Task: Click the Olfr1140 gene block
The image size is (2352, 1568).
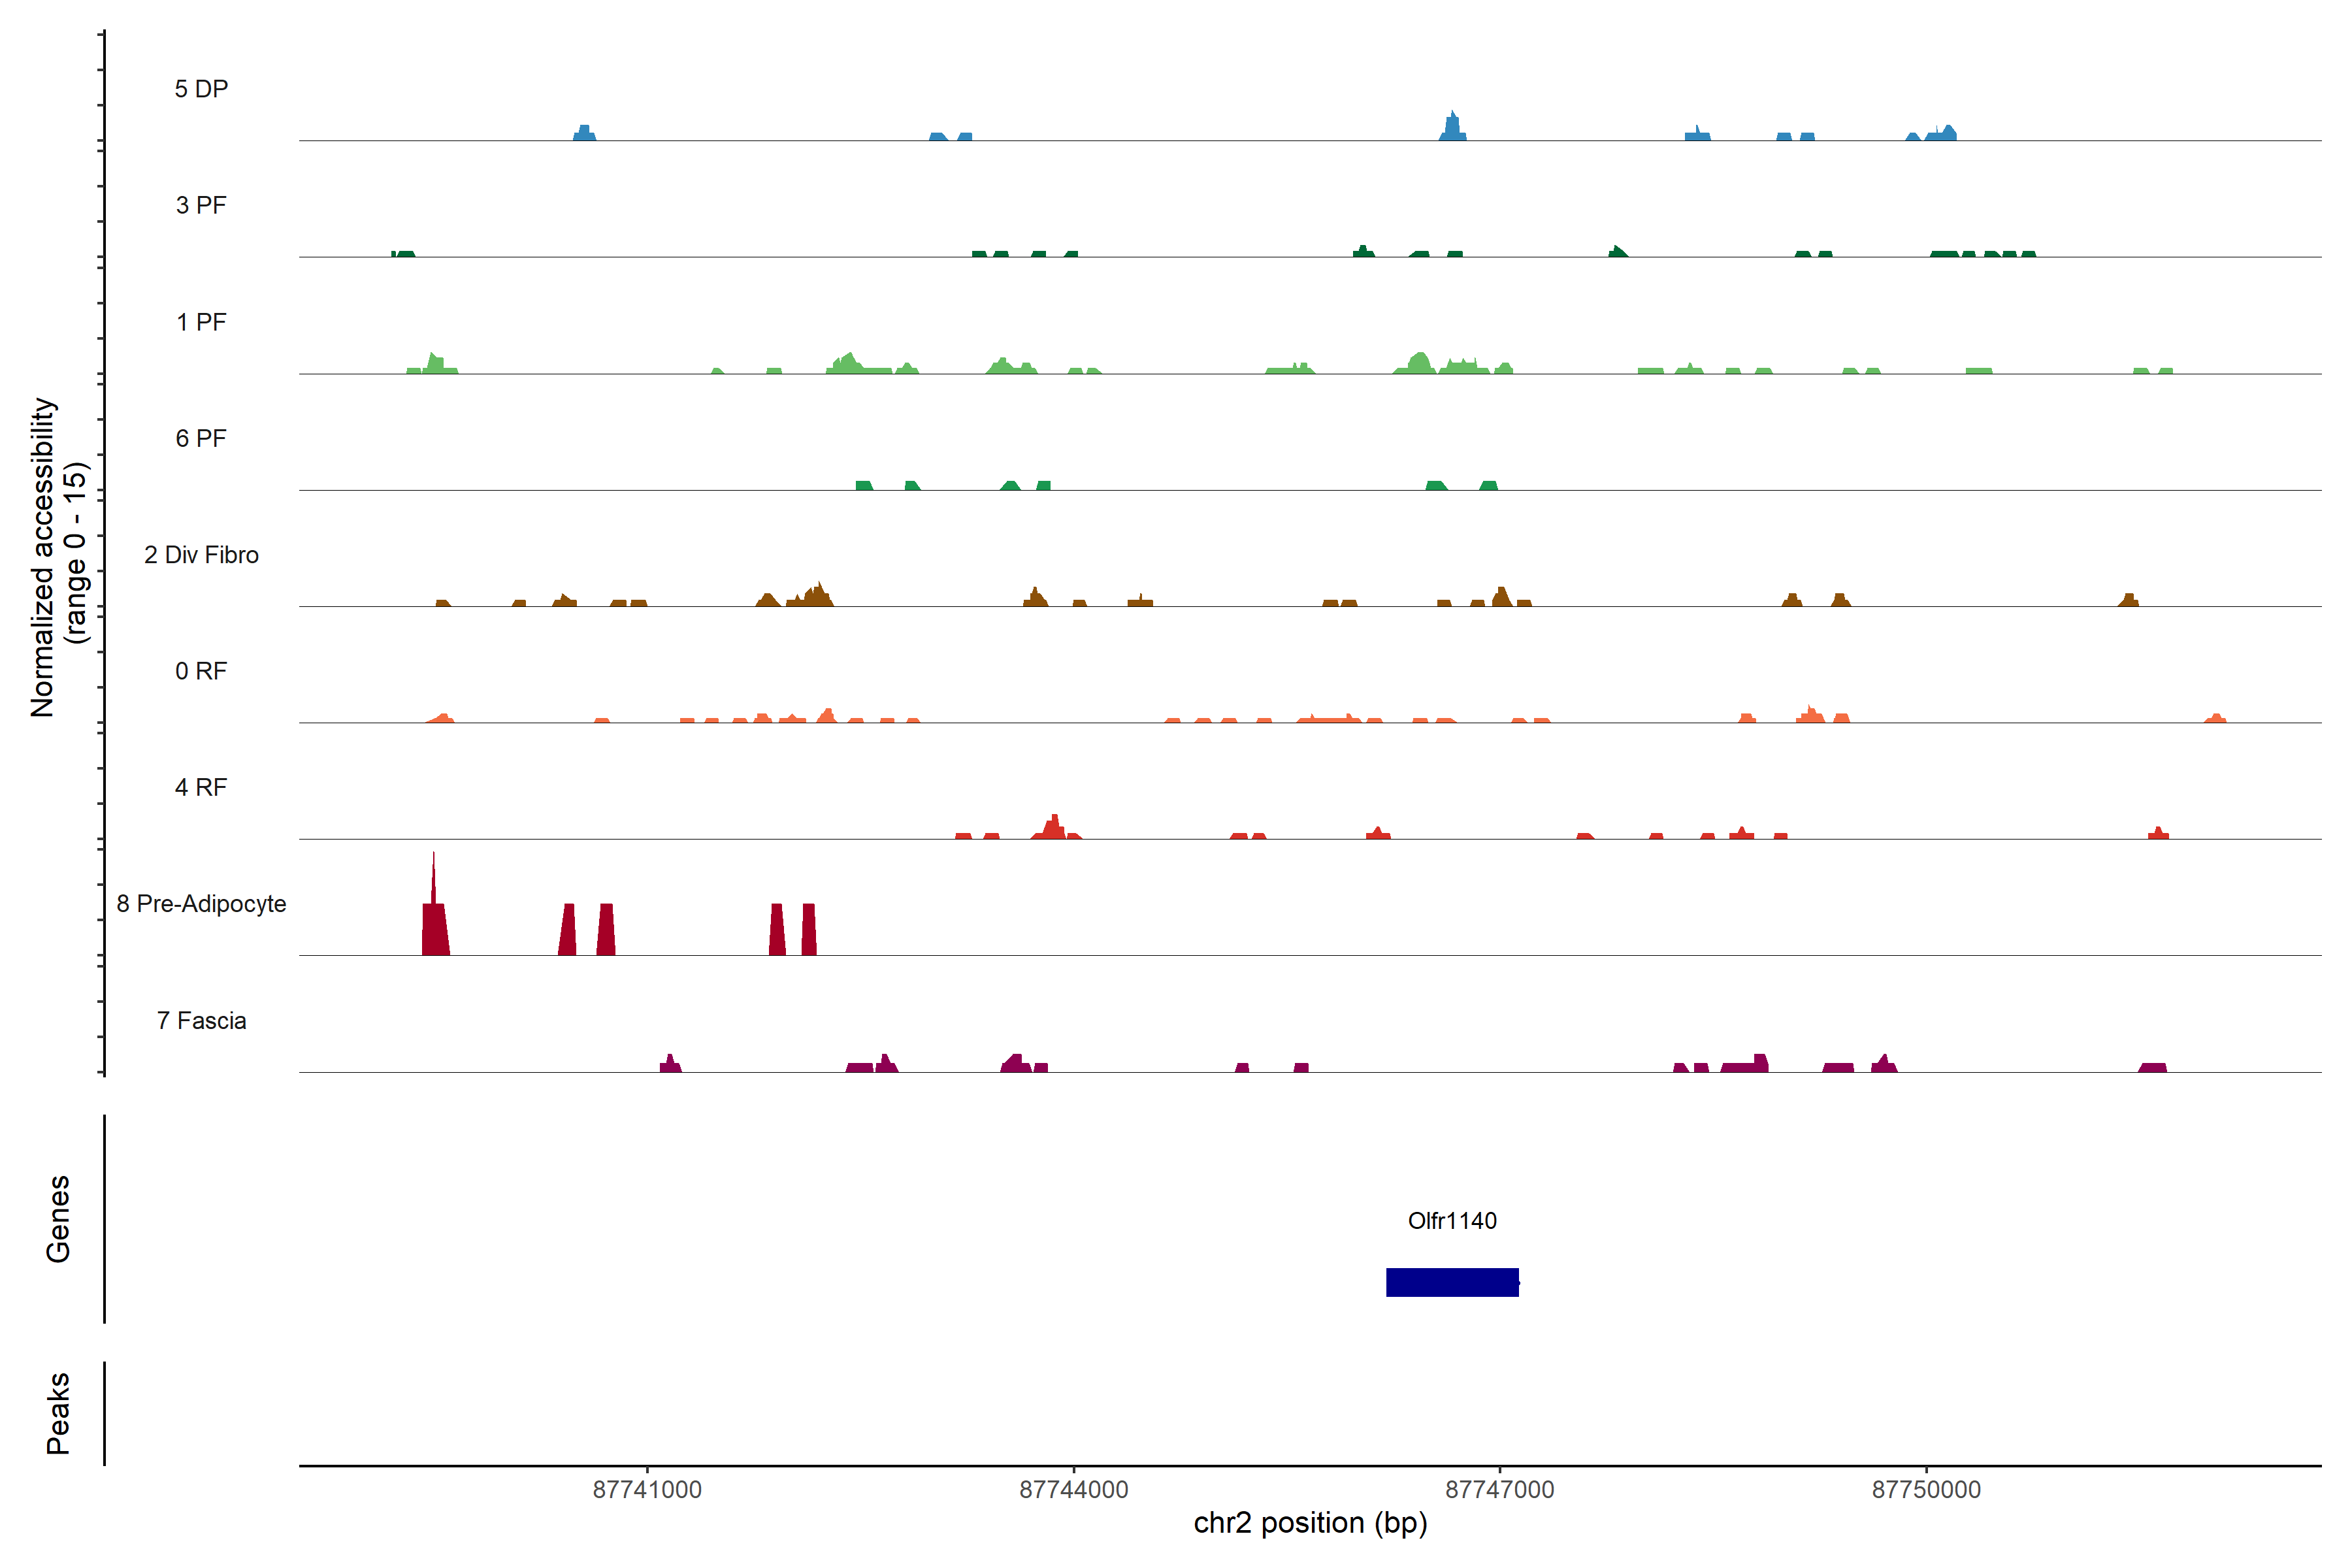Action: pyautogui.click(x=1452, y=1282)
